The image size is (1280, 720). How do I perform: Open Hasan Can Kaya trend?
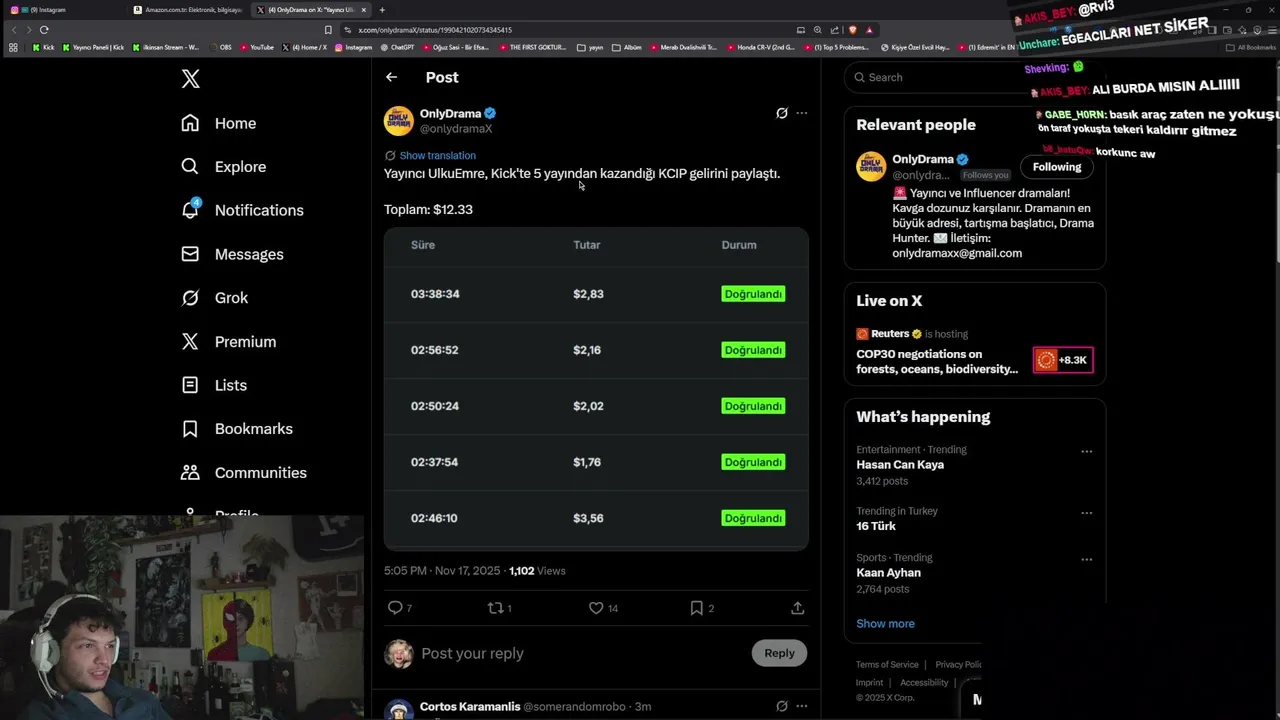click(x=900, y=465)
